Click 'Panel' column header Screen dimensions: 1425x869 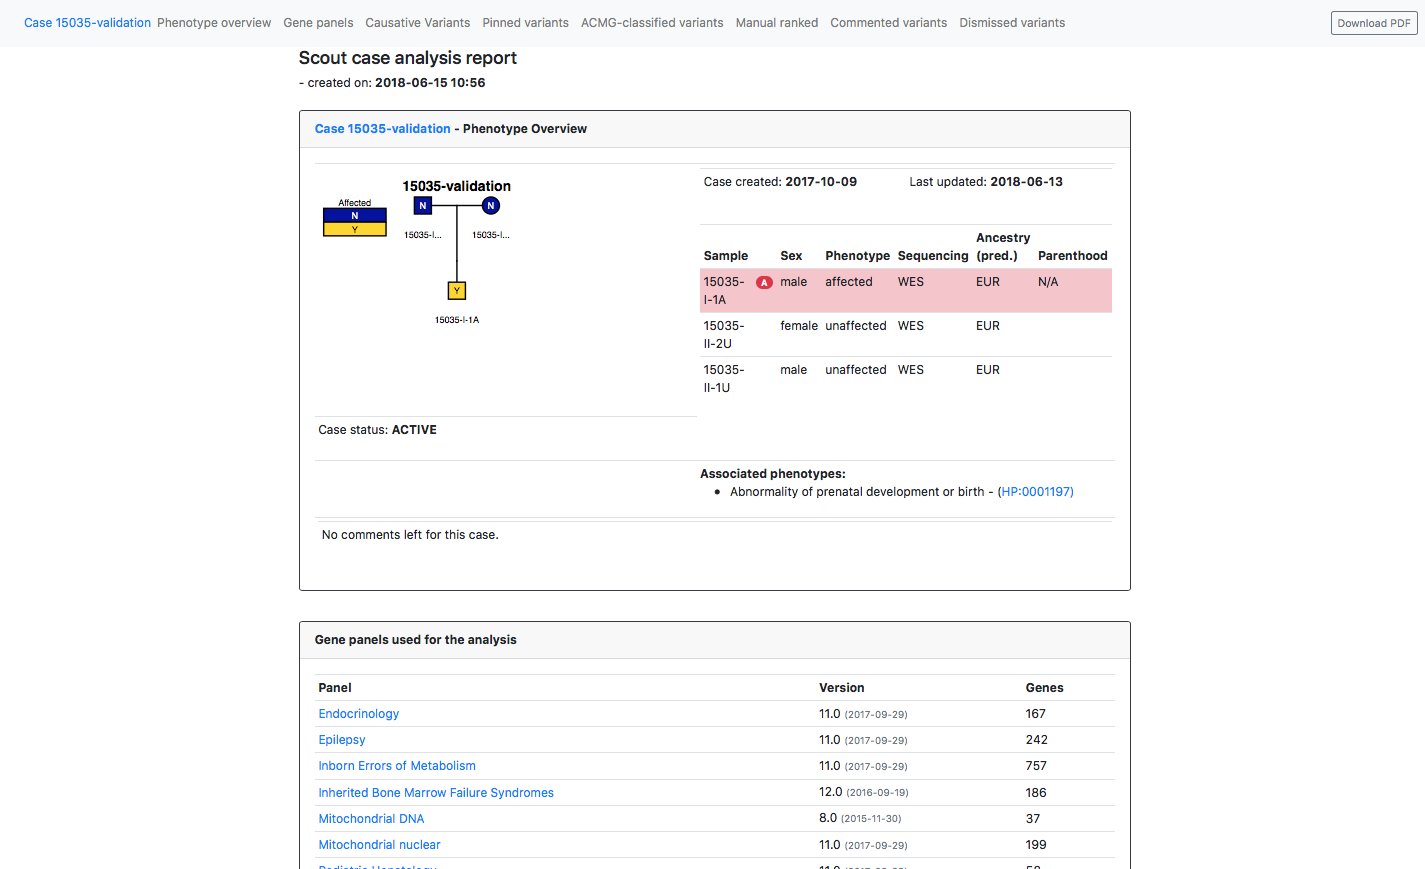pos(335,688)
